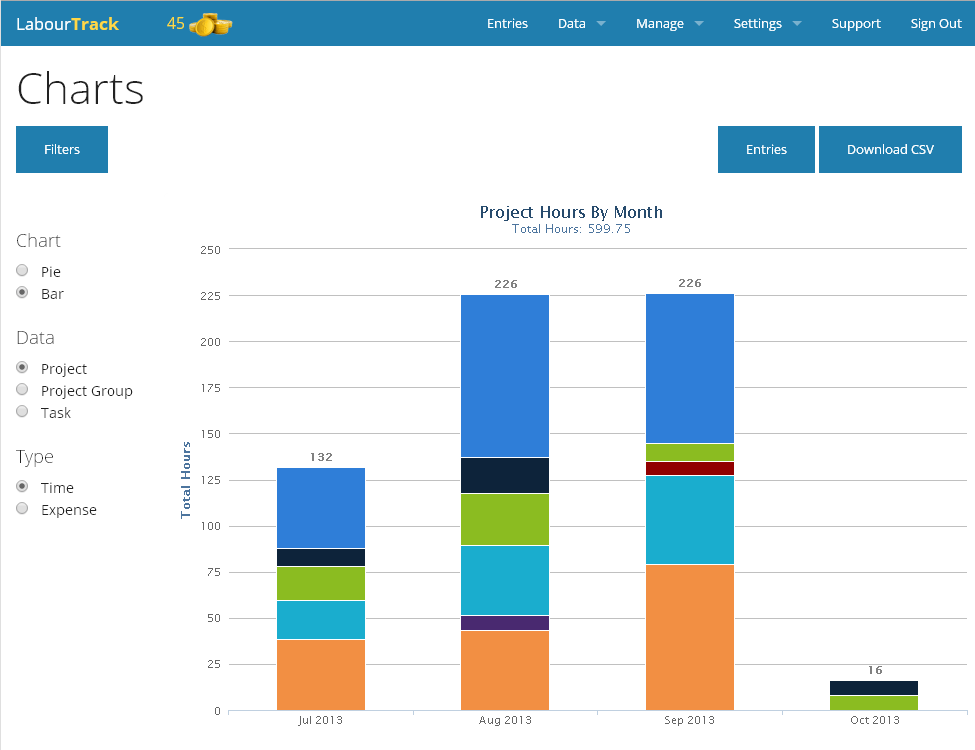Select the Pie chart radio button
975x750 pixels.
click(x=22, y=271)
